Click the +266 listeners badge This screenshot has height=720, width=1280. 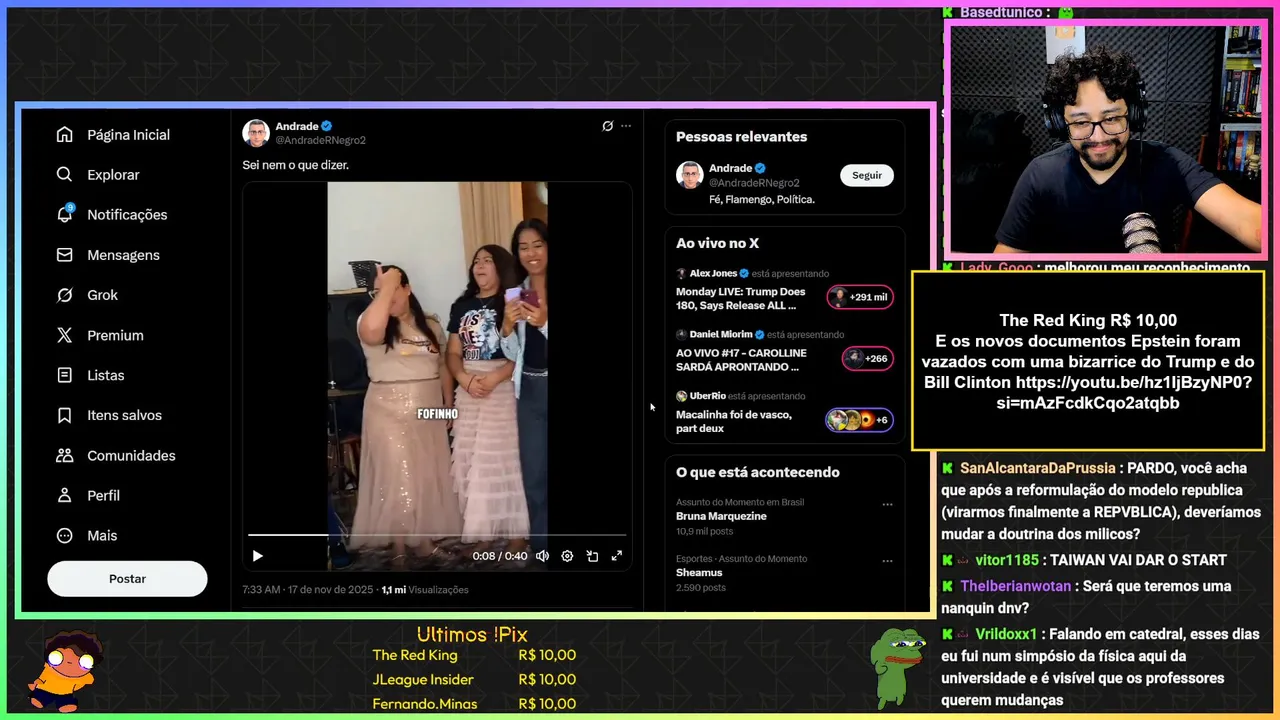867,358
